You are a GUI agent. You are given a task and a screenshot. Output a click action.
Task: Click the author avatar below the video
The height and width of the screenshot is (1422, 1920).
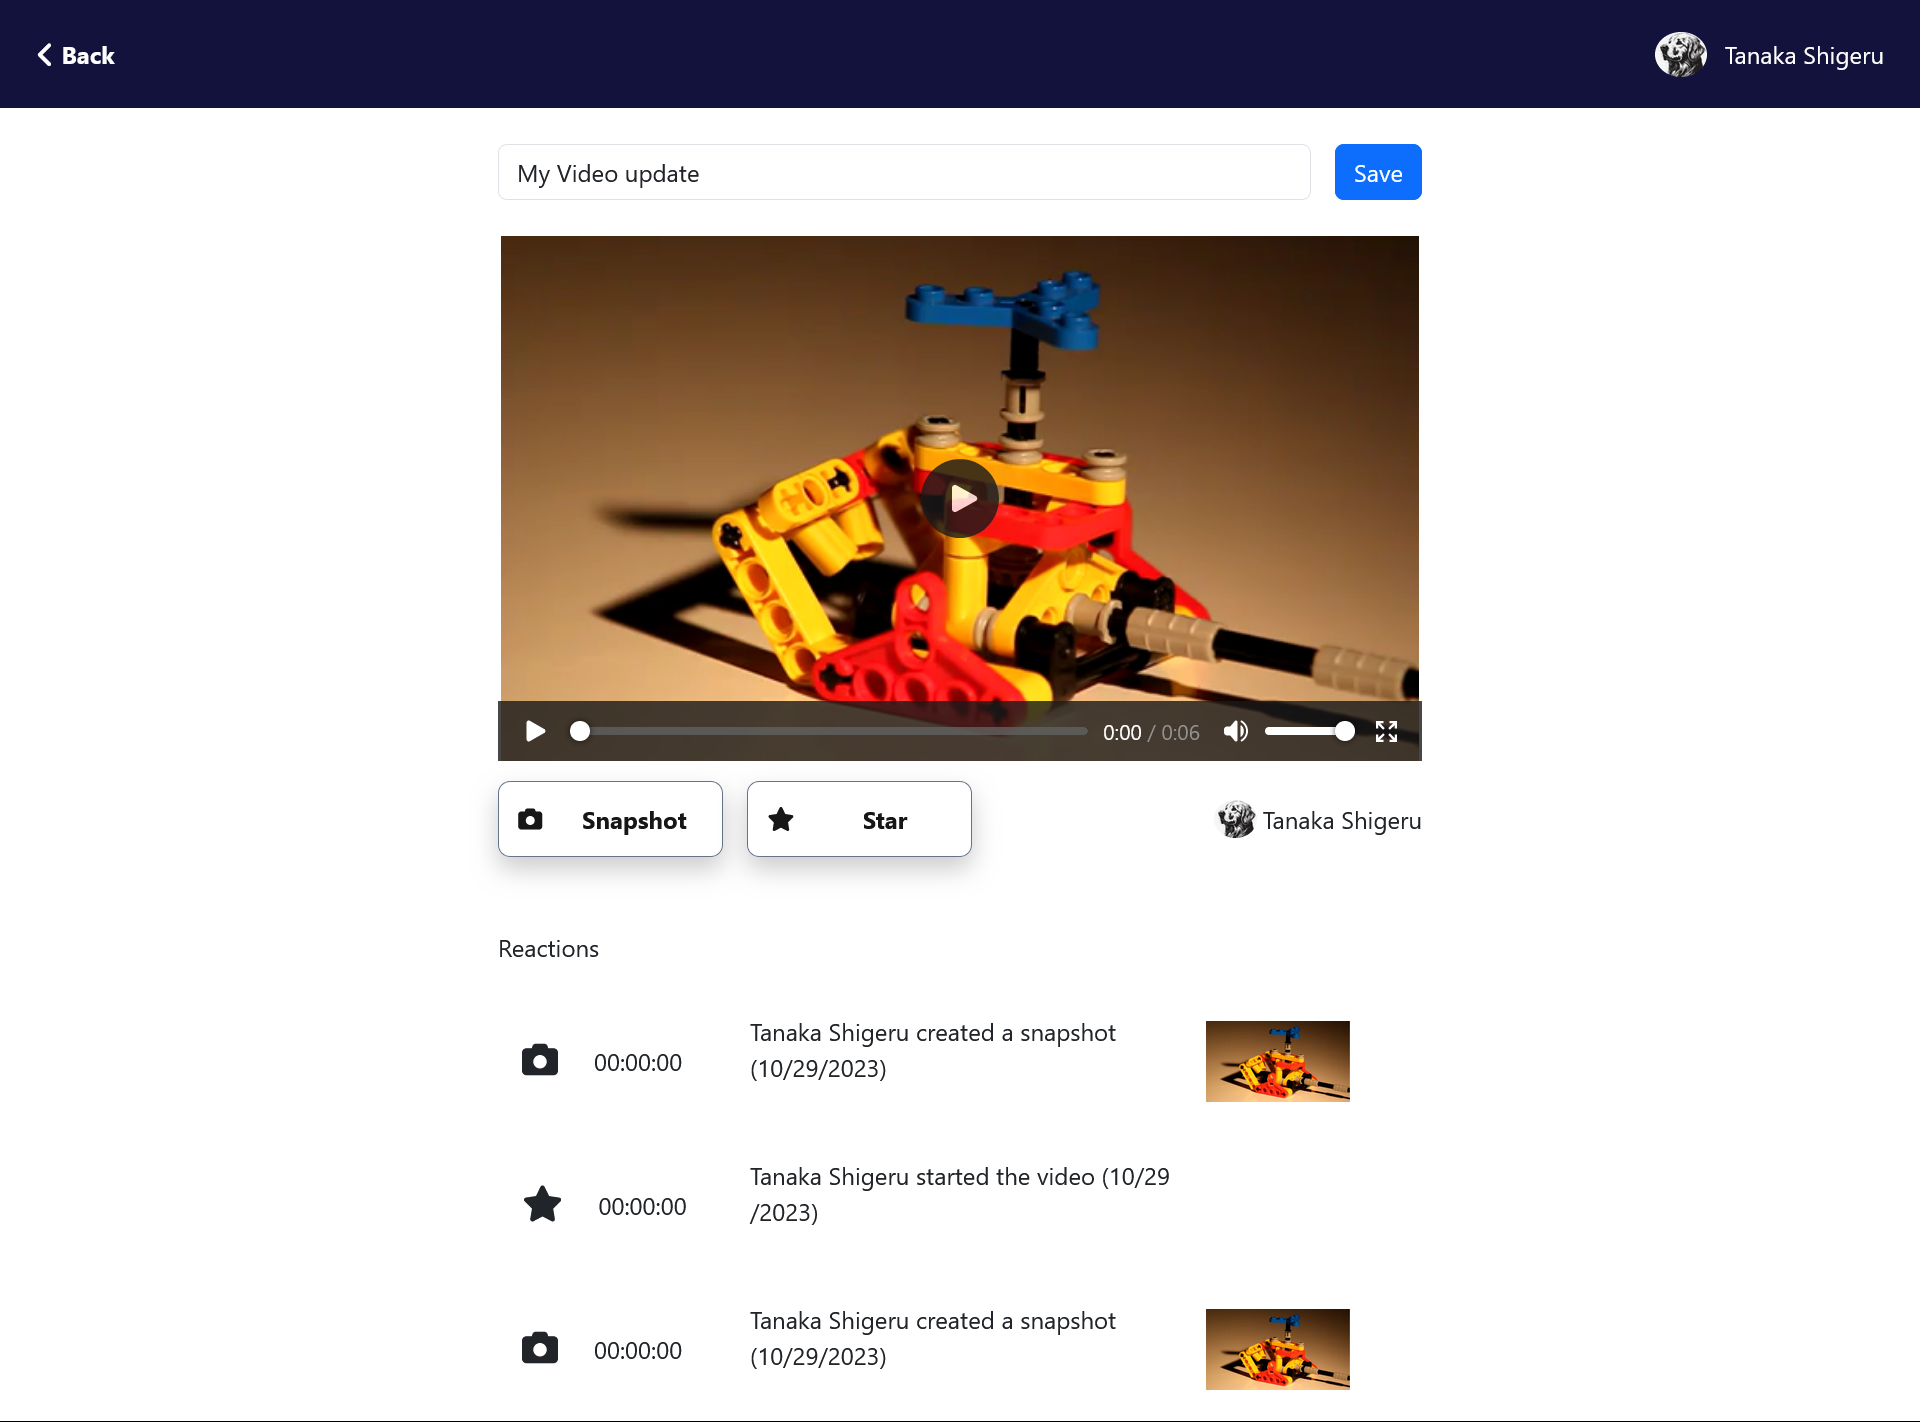(x=1236, y=820)
